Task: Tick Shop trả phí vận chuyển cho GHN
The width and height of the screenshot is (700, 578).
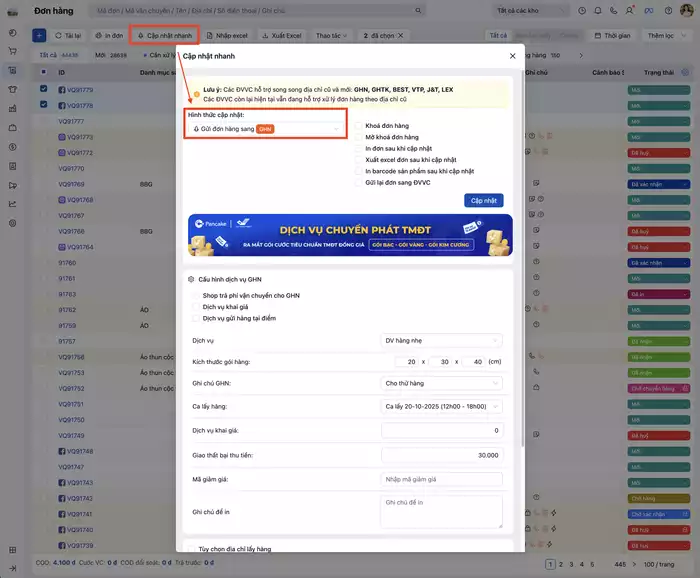Action: pyautogui.click(x=195, y=296)
